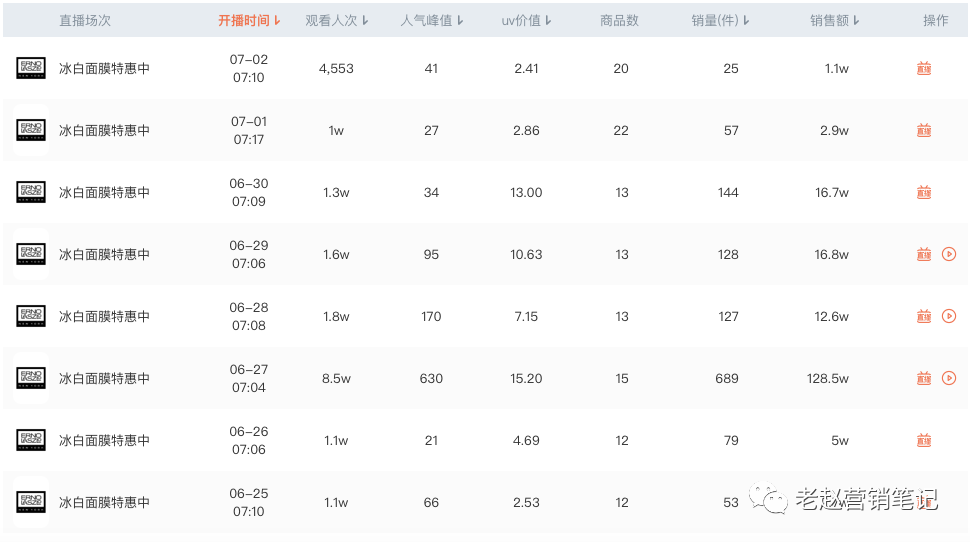The height and width of the screenshot is (542, 970).
Task: Sort by 观看人次 column
Action: 337,21
